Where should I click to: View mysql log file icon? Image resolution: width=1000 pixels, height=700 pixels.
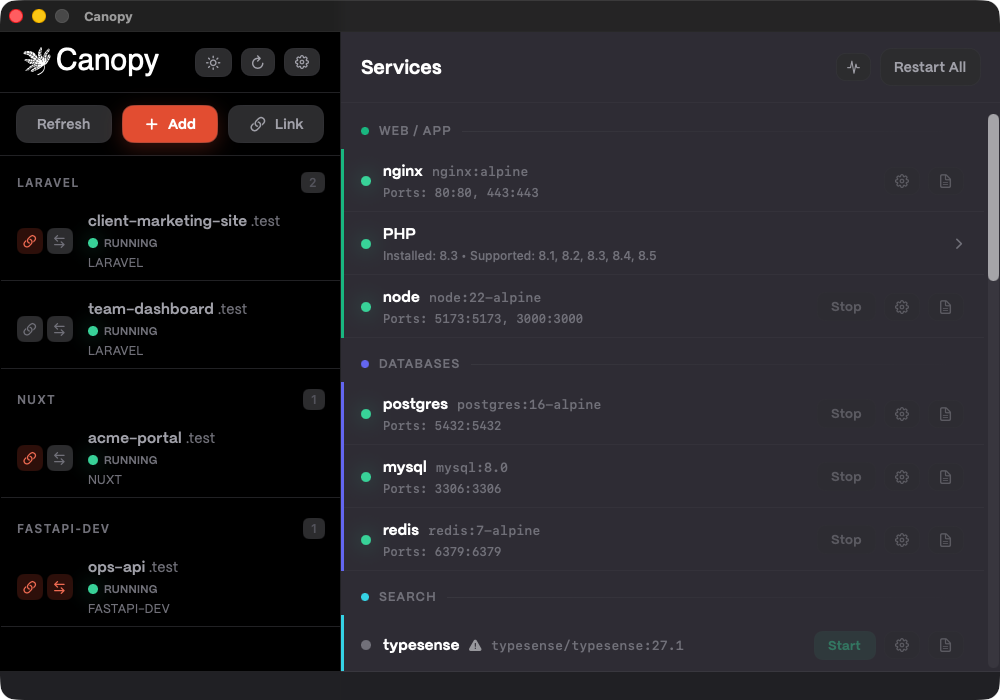[x=945, y=477]
